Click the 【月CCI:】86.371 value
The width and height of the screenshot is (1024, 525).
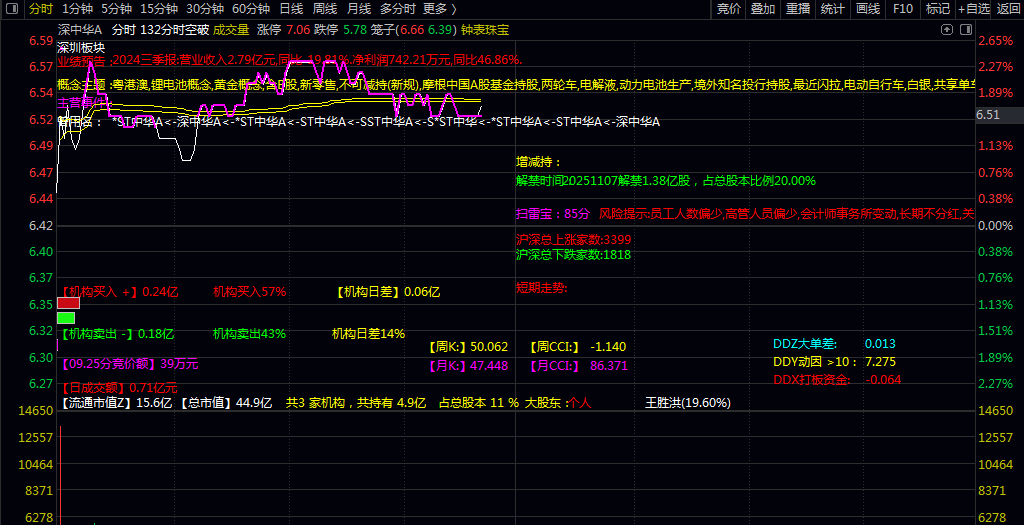(579, 366)
